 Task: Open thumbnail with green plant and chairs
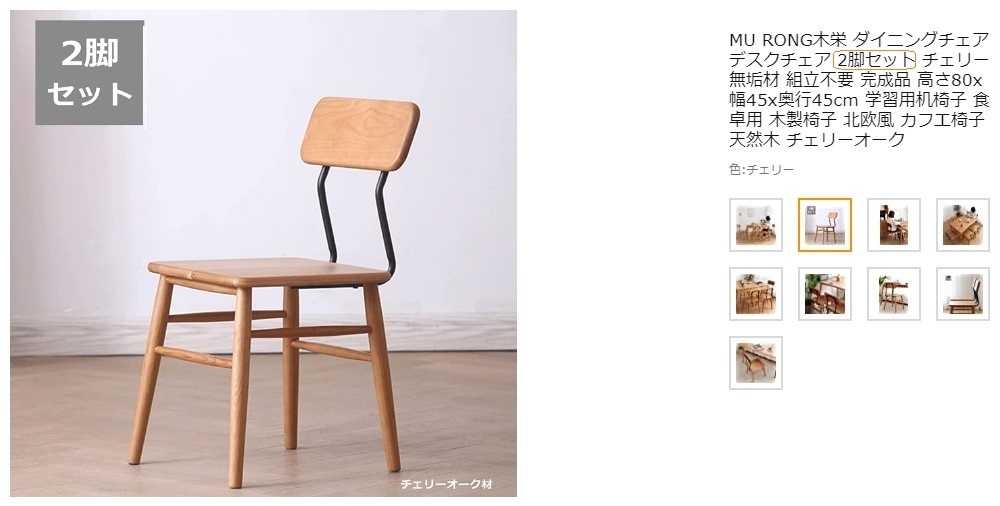coord(825,294)
